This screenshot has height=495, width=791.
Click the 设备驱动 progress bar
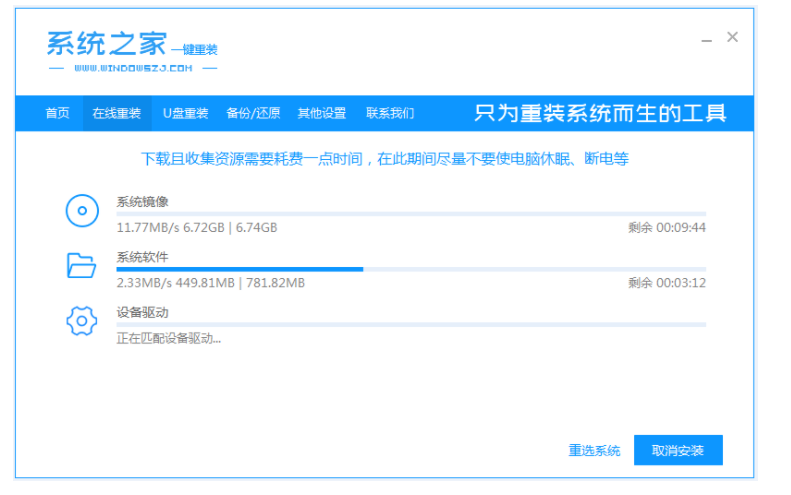pyautogui.click(x=410, y=325)
